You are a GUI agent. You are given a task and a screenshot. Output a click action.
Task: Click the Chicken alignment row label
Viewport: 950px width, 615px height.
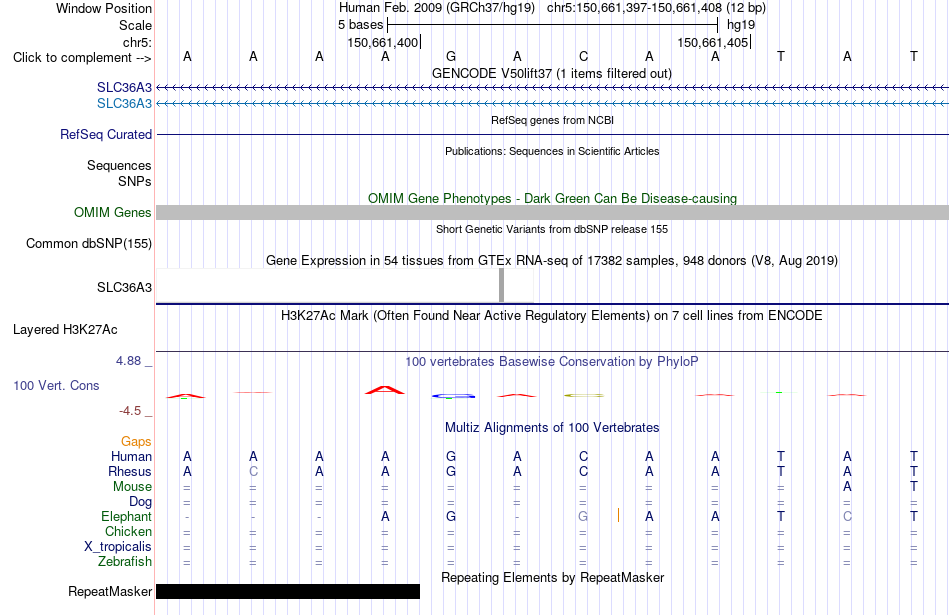coord(128,531)
